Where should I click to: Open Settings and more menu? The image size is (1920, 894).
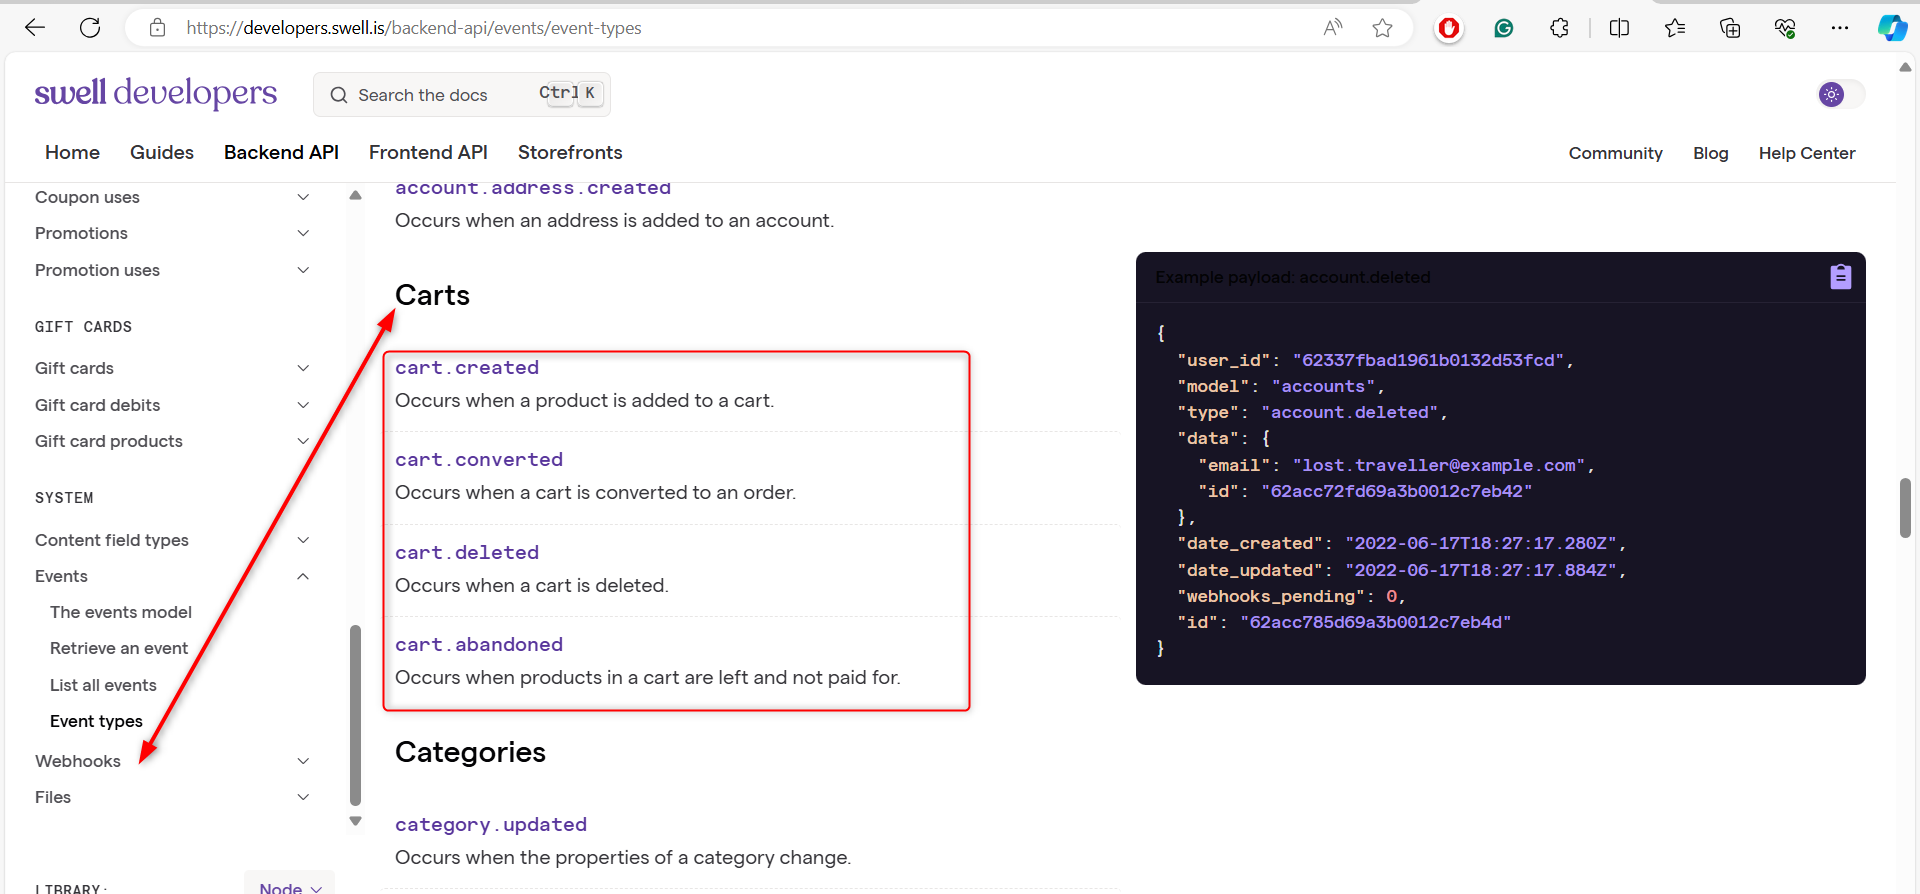tap(1840, 28)
